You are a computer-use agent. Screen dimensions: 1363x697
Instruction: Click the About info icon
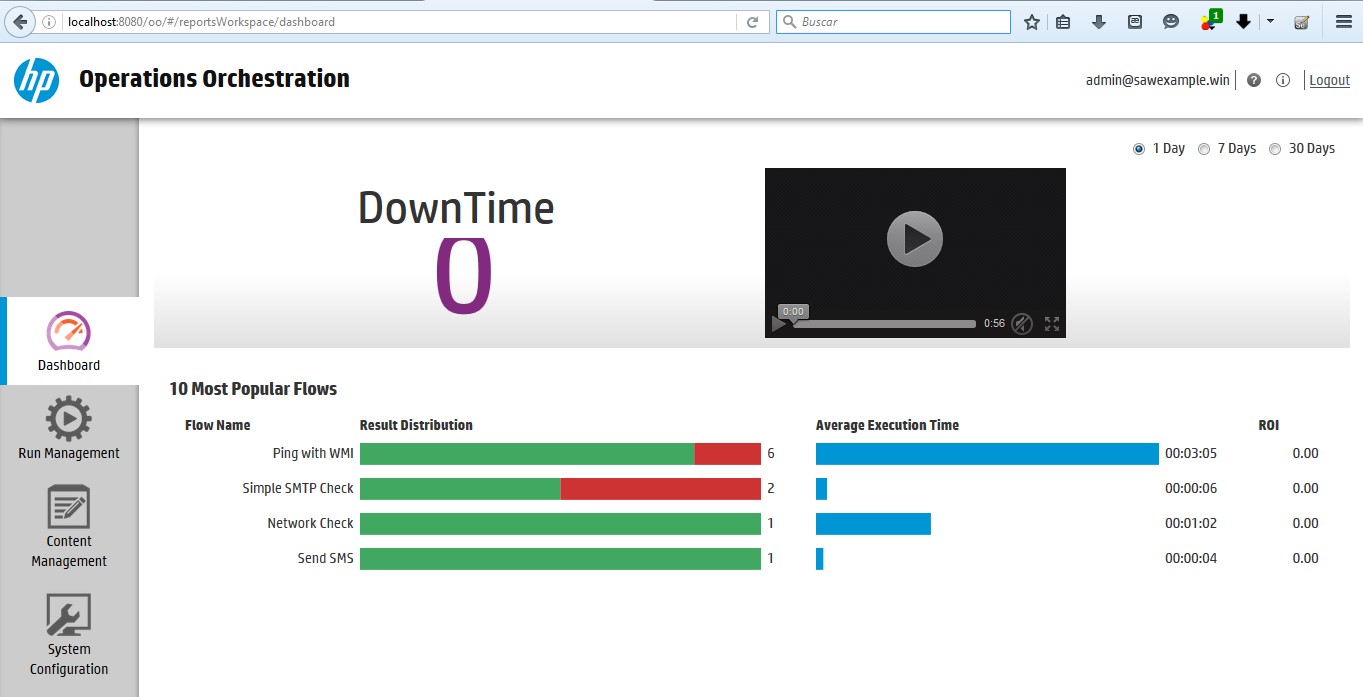[1283, 80]
